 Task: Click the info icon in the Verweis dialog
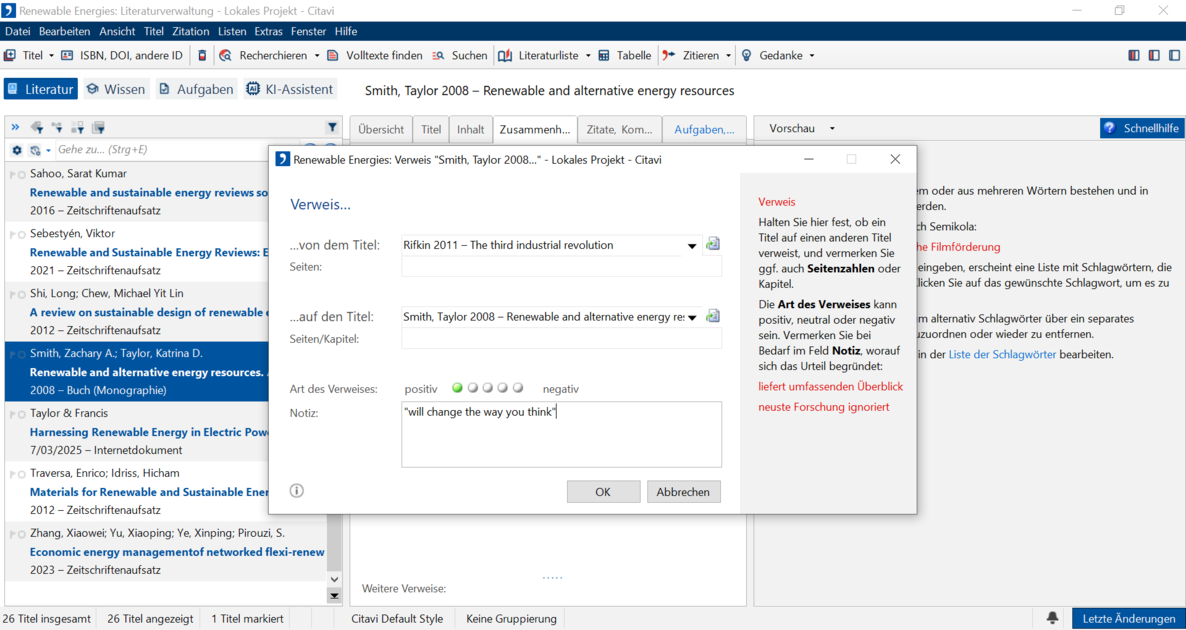click(297, 491)
